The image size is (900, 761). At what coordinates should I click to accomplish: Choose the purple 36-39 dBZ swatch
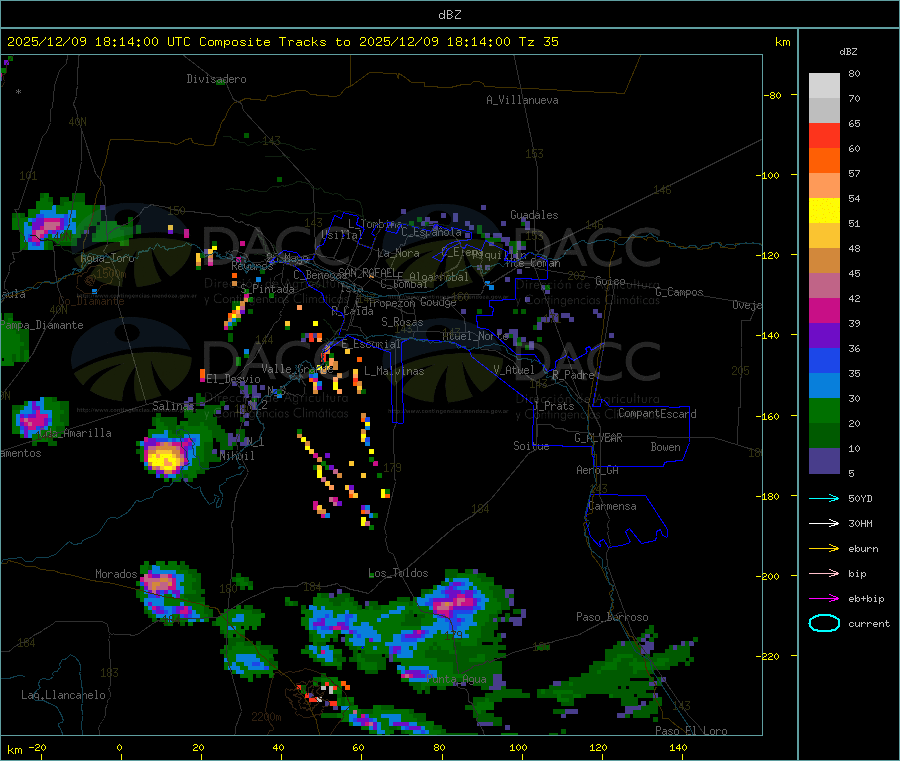coord(824,336)
